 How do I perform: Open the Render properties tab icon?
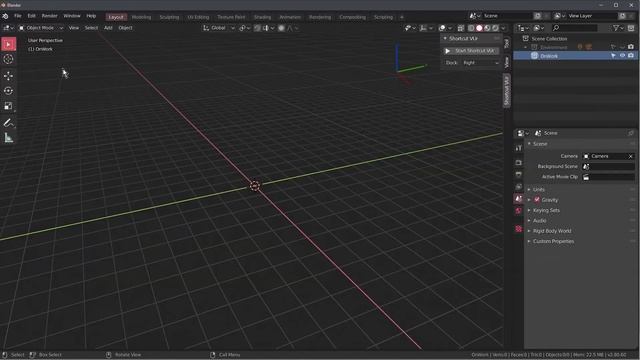point(518,162)
